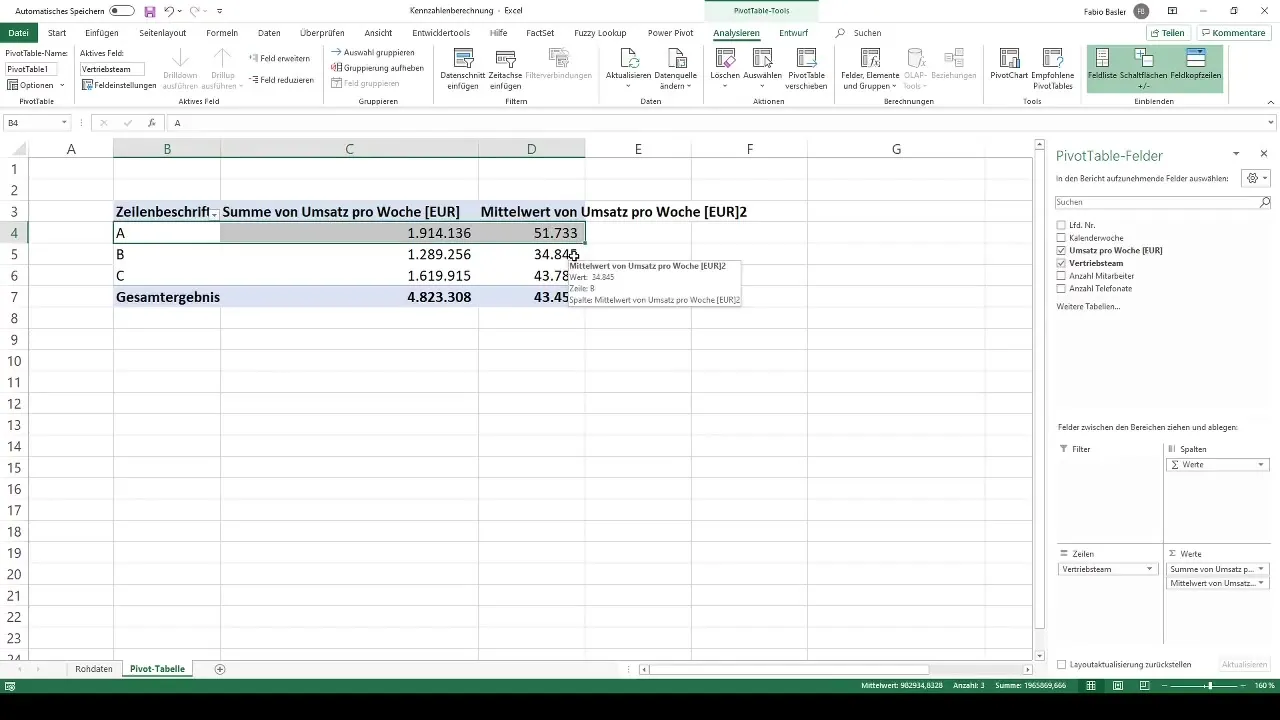Switch to page layout view icon
Image resolution: width=1280 pixels, height=720 pixels.
[1116, 686]
